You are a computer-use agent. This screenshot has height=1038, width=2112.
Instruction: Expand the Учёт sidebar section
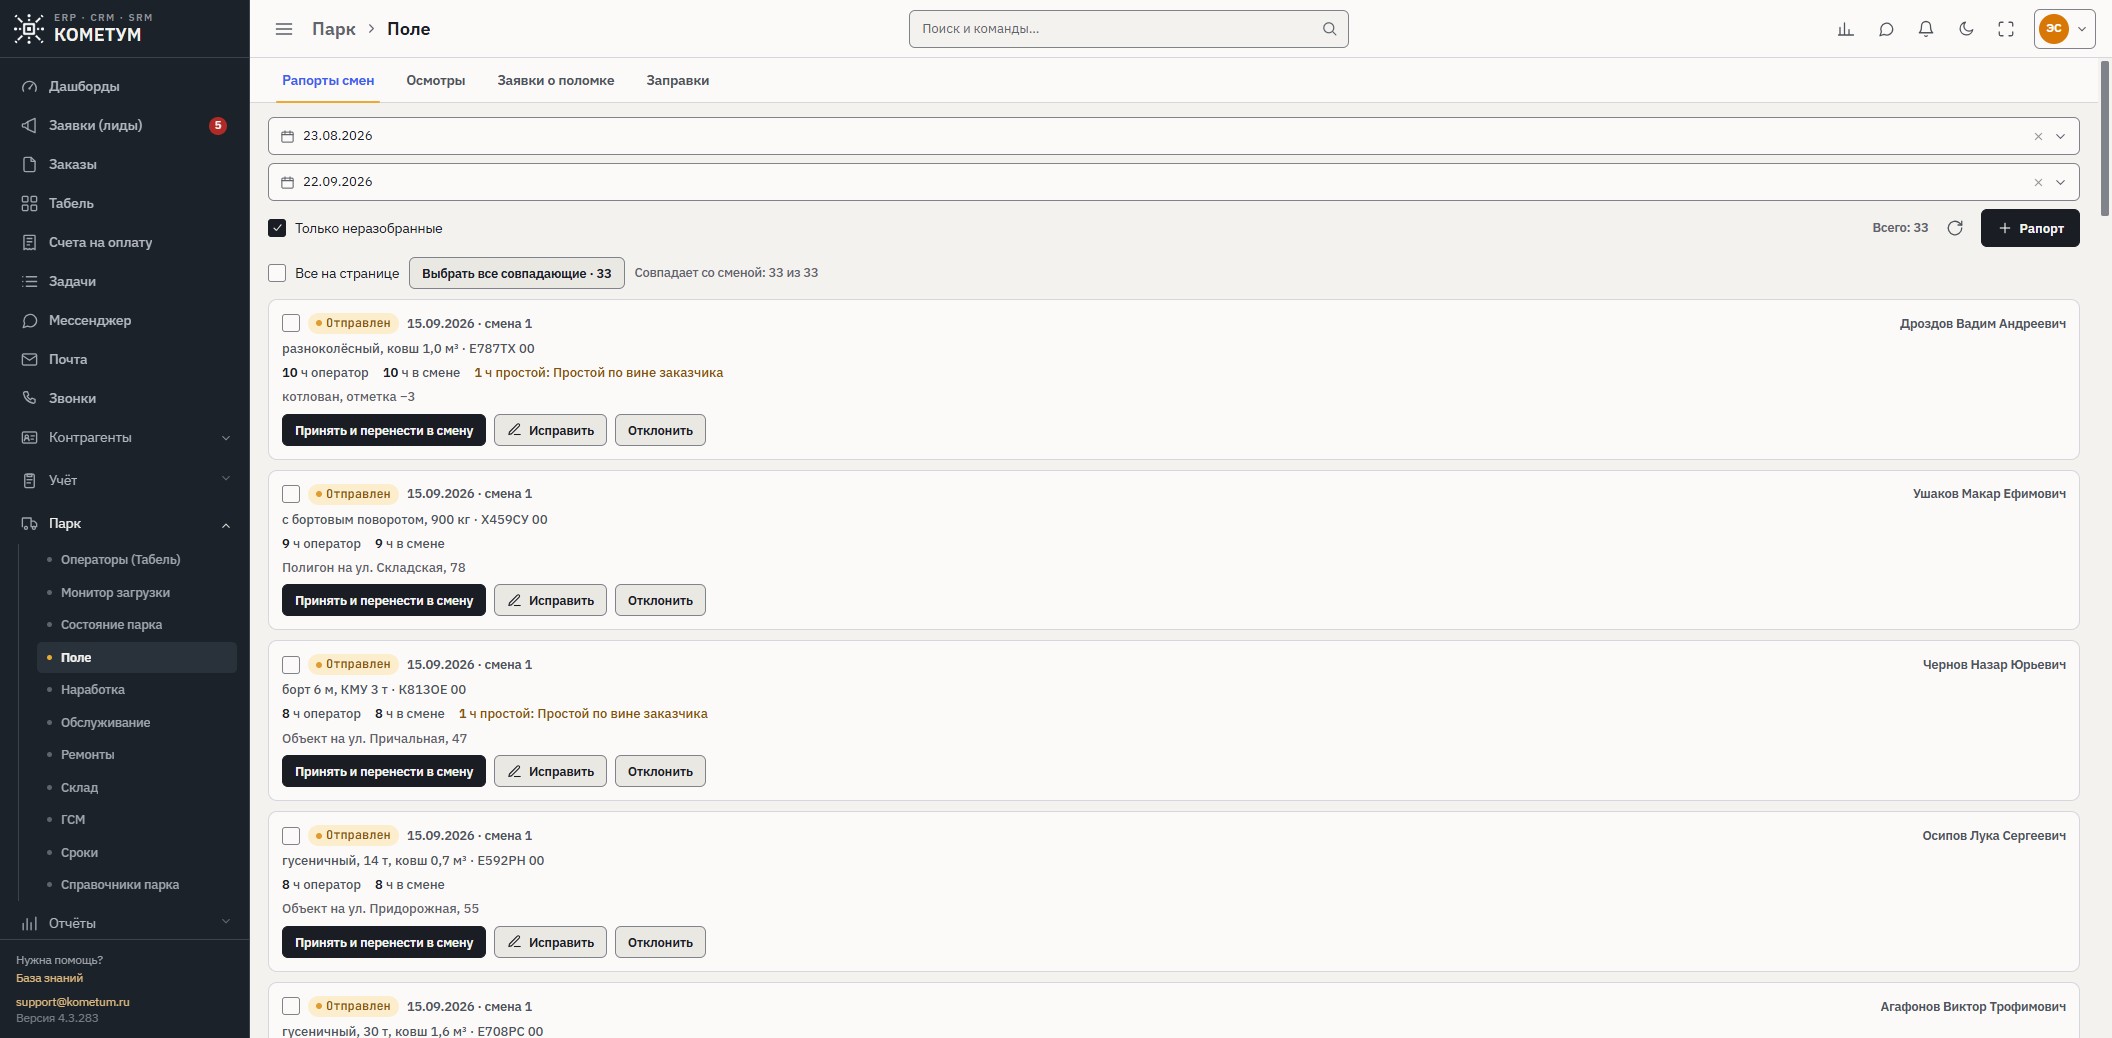(x=125, y=480)
